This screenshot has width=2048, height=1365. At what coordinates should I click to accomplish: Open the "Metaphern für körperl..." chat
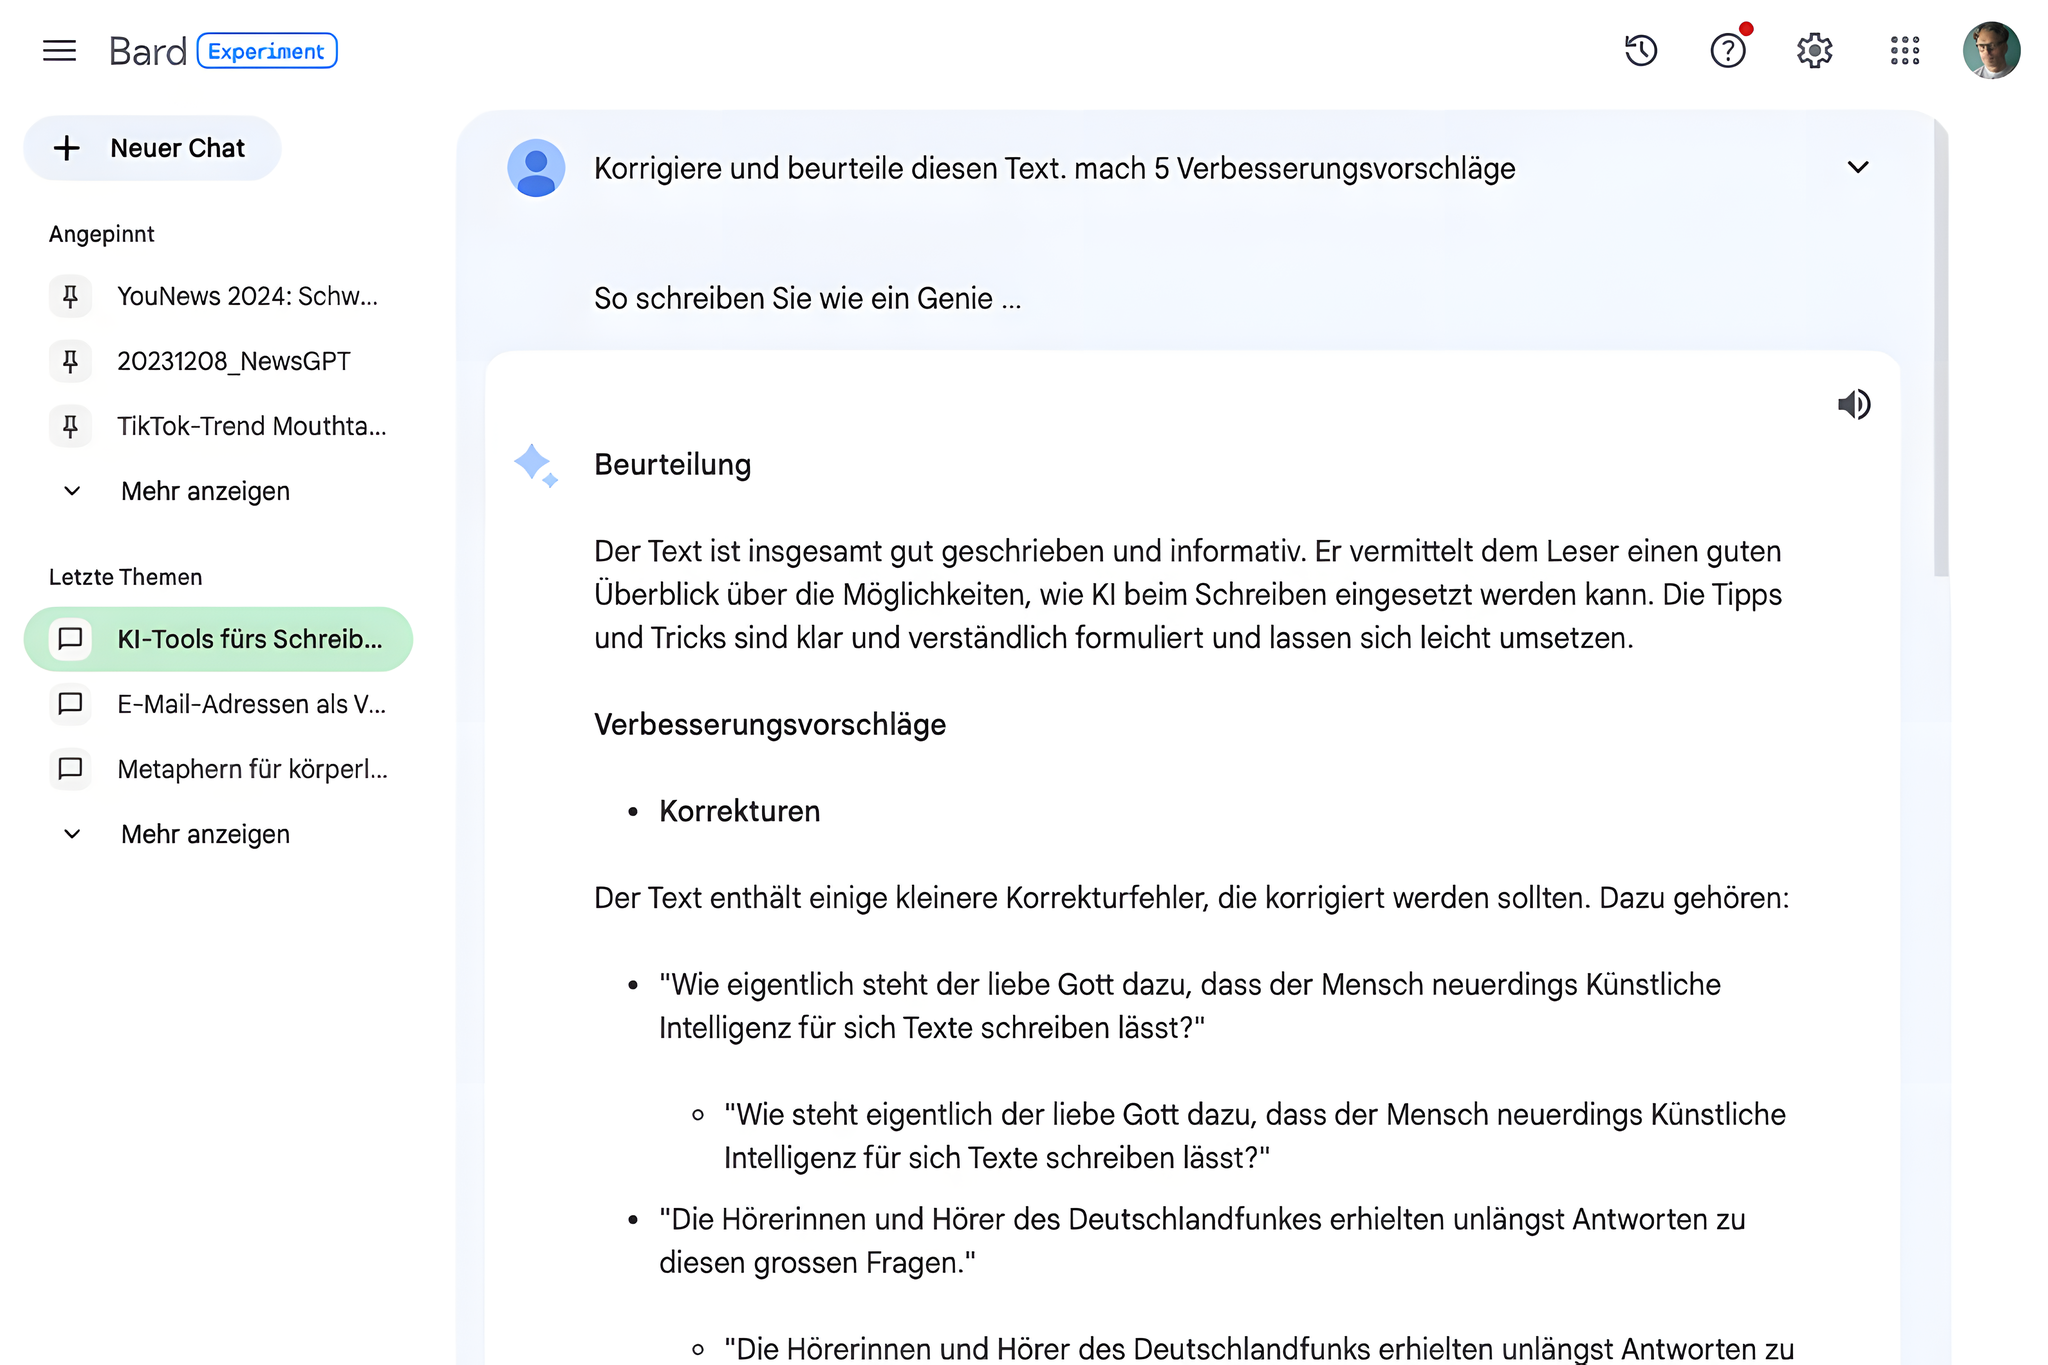point(251,769)
